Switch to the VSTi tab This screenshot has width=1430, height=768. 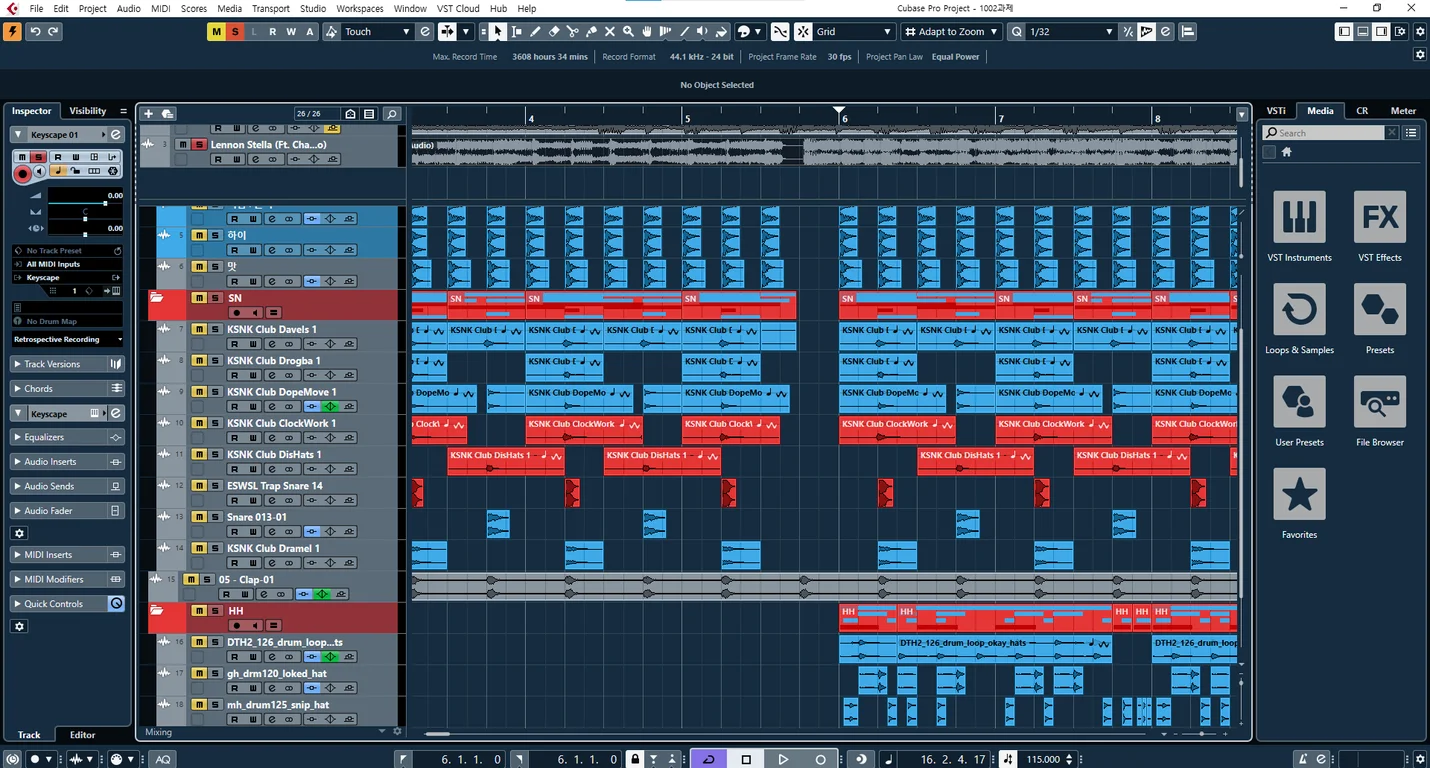(x=1276, y=111)
